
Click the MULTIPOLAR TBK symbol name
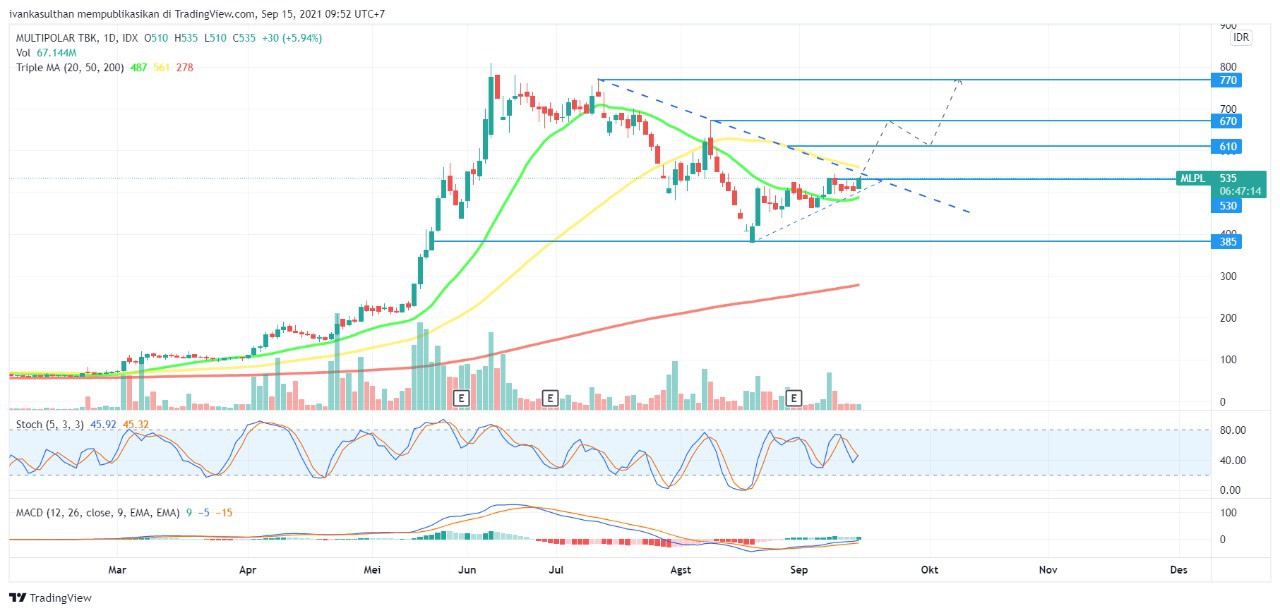tap(54, 38)
